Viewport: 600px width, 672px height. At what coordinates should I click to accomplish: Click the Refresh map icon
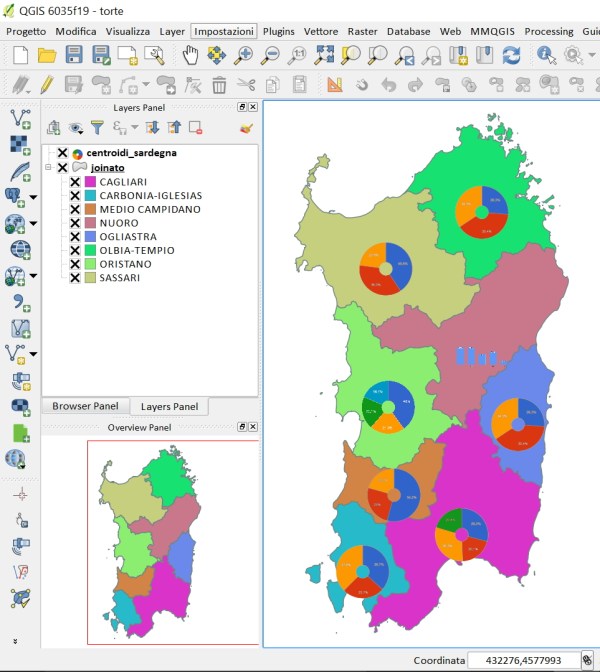[x=511, y=55]
